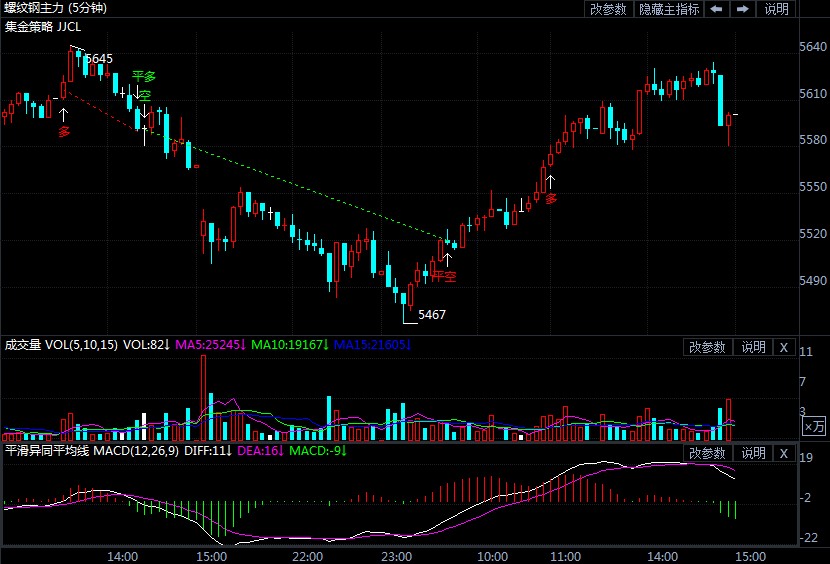Image resolution: width=830 pixels, height=564 pixels.
Task: Open 说明 for the main chart strategy
Action: (x=776, y=9)
